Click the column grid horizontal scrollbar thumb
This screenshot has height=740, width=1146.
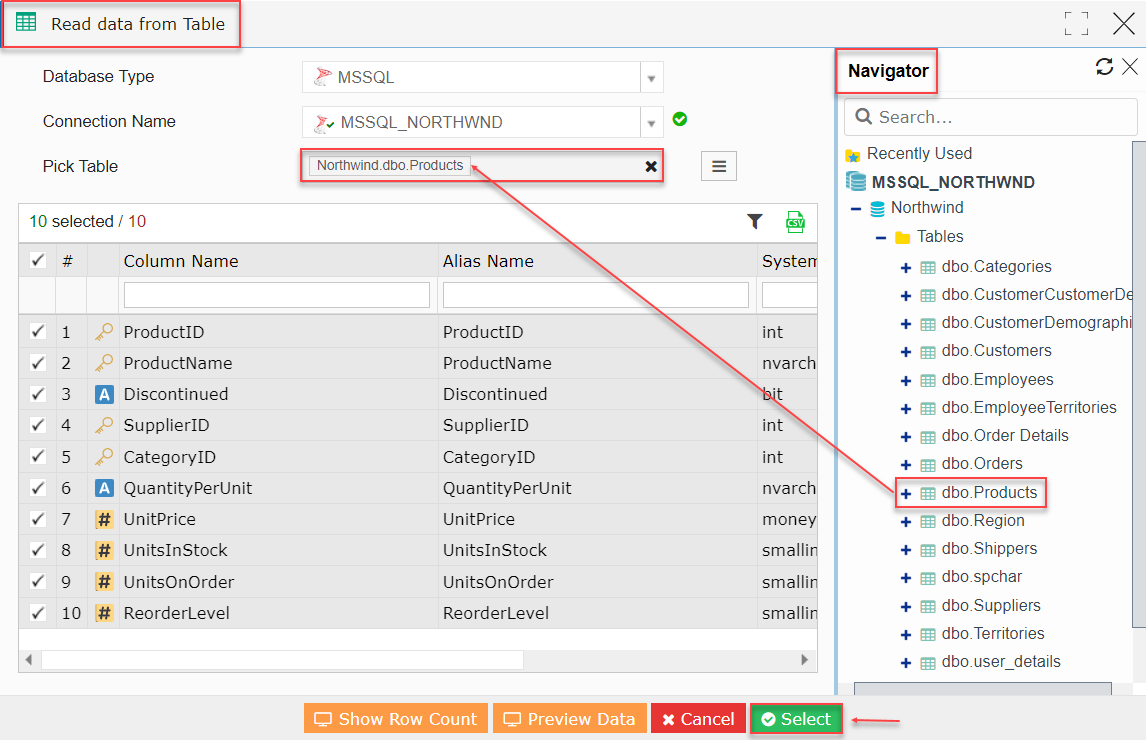coord(282,660)
